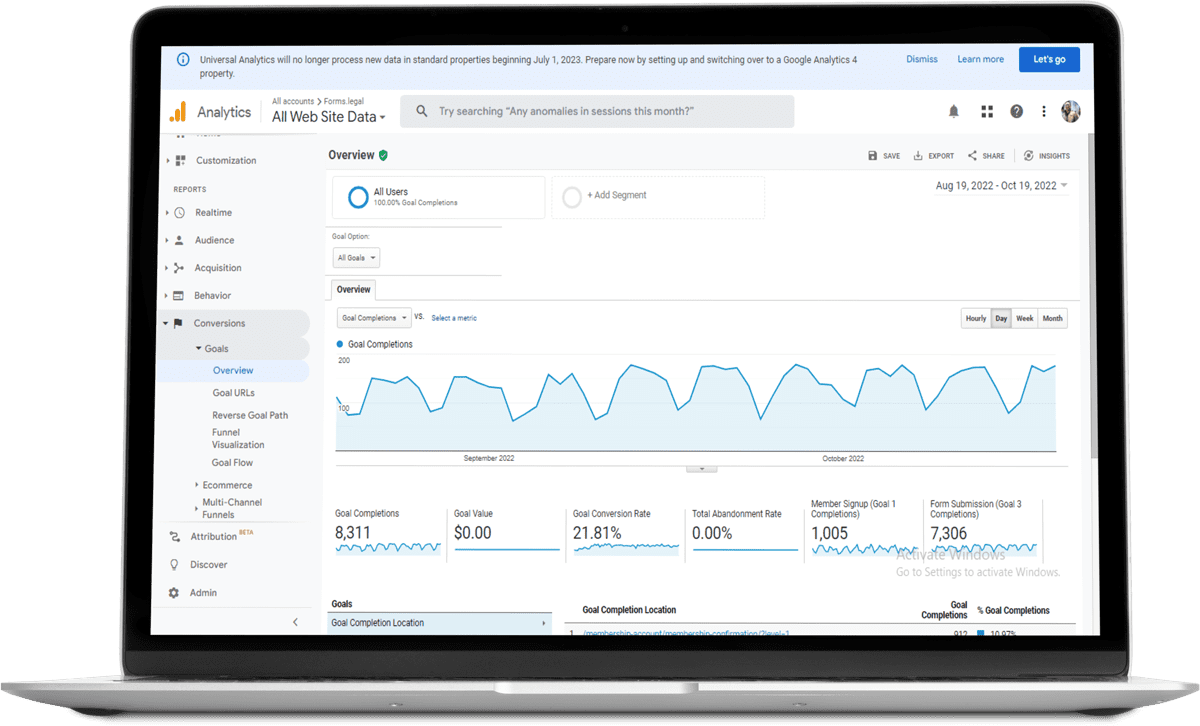Open the All Goals dropdown
This screenshot has width=1200, height=726.
[356, 258]
